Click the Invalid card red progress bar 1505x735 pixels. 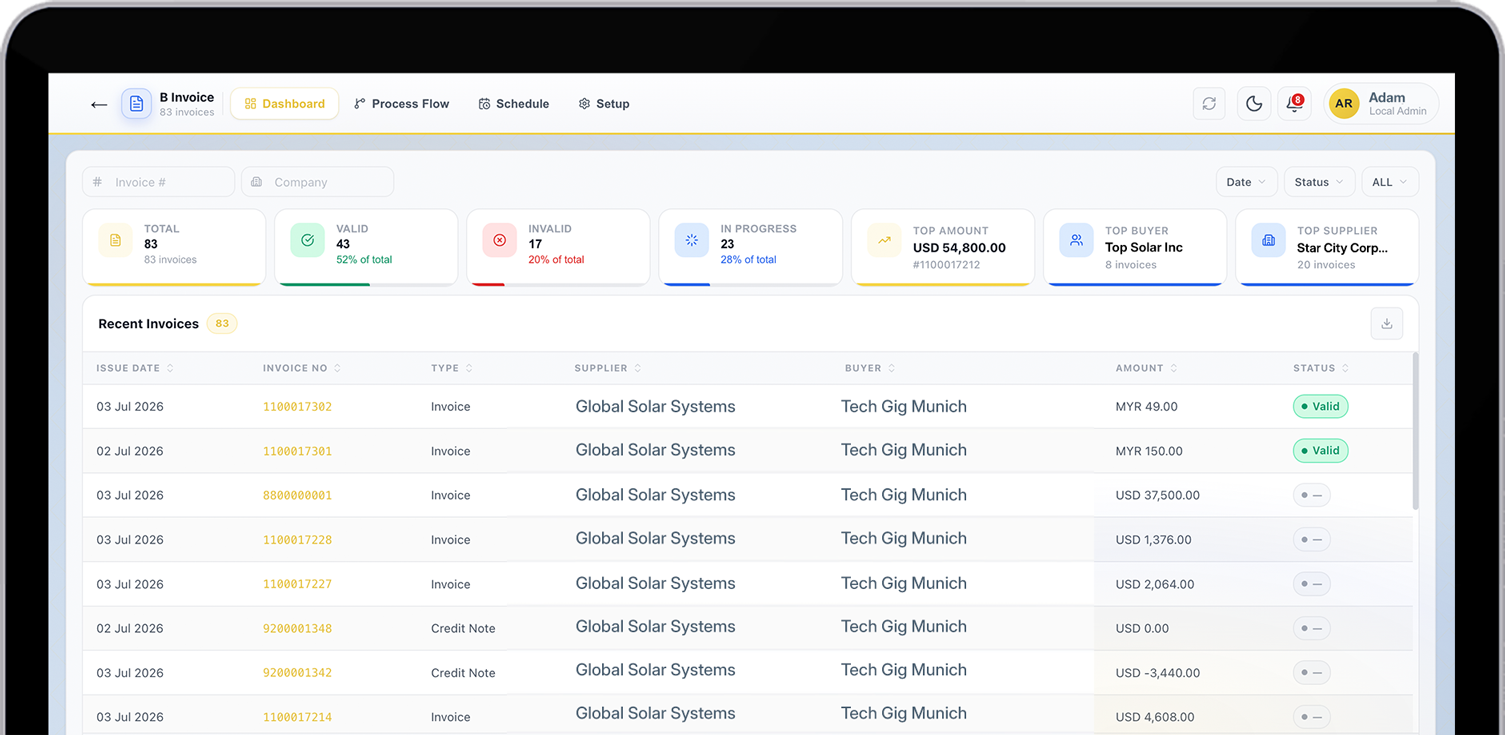[486, 284]
